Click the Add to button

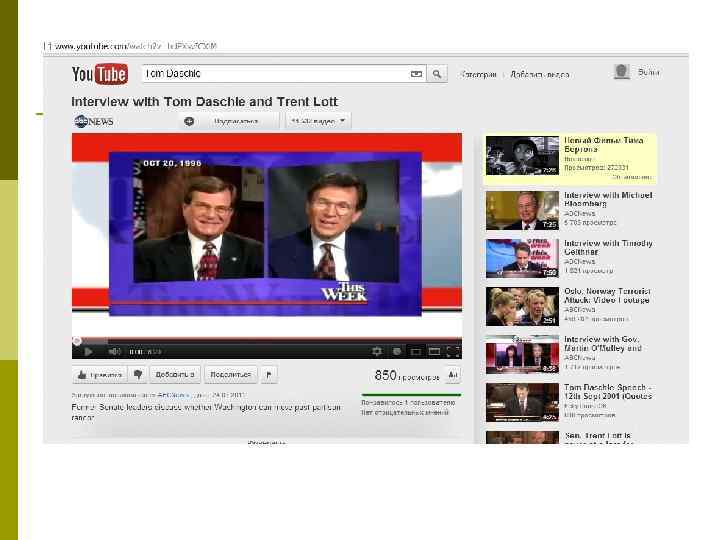[x=174, y=375]
